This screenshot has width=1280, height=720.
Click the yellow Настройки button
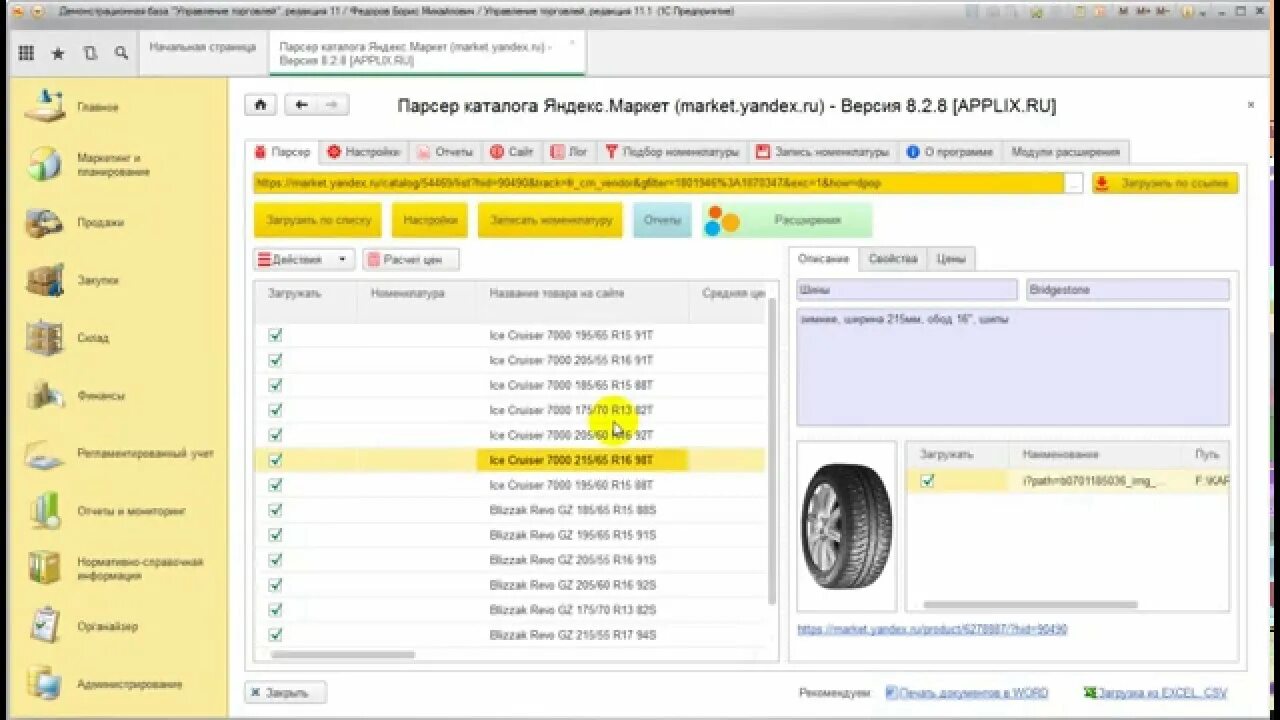(x=430, y=220)
